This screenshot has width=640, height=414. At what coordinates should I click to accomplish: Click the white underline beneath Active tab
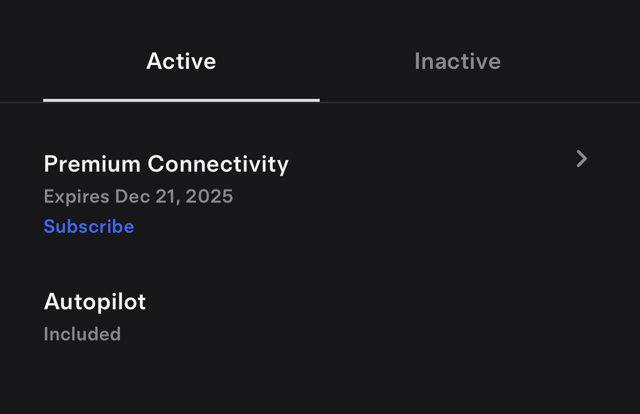tap(181, 100)
